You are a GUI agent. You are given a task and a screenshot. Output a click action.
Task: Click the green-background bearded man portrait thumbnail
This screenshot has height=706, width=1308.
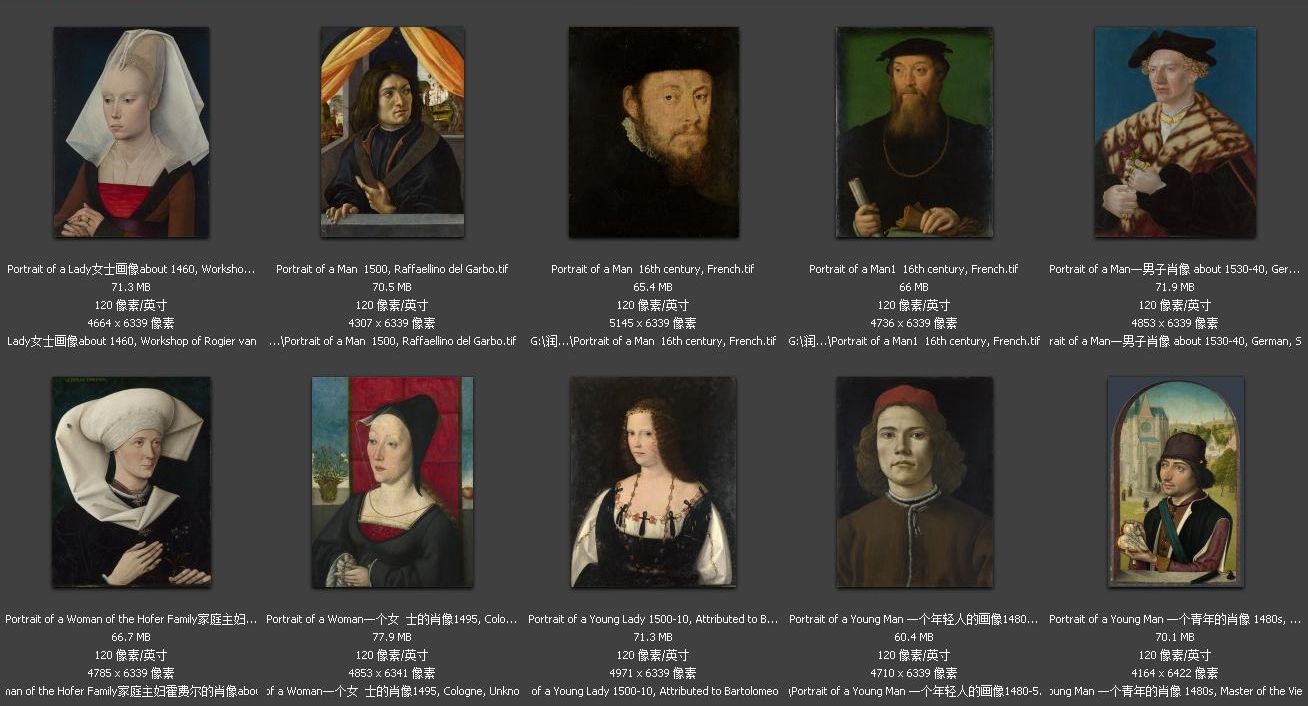915,132
